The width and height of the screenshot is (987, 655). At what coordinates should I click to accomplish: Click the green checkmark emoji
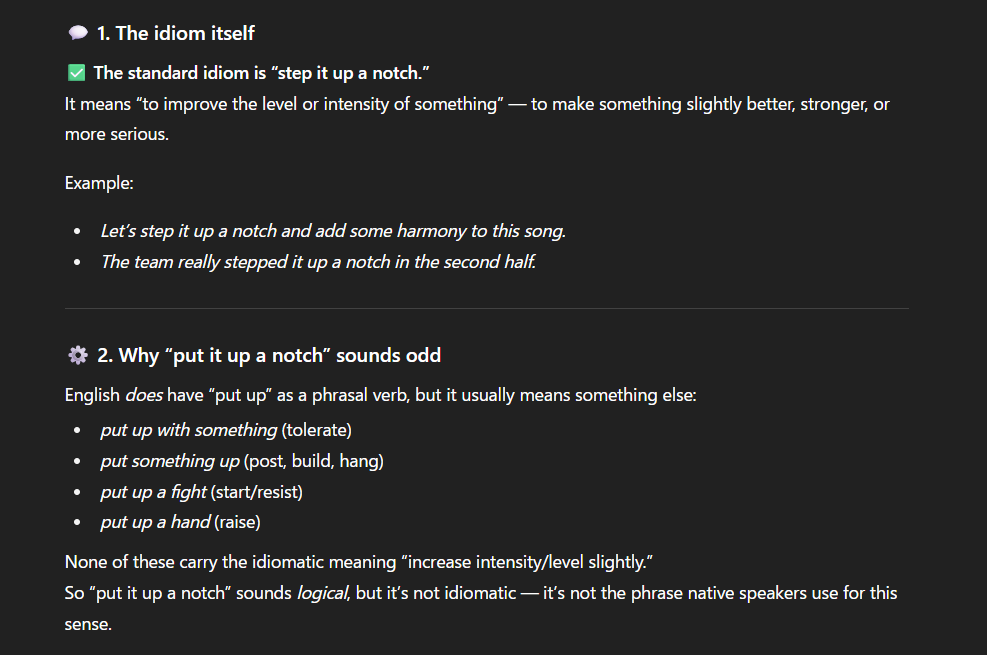76,73
